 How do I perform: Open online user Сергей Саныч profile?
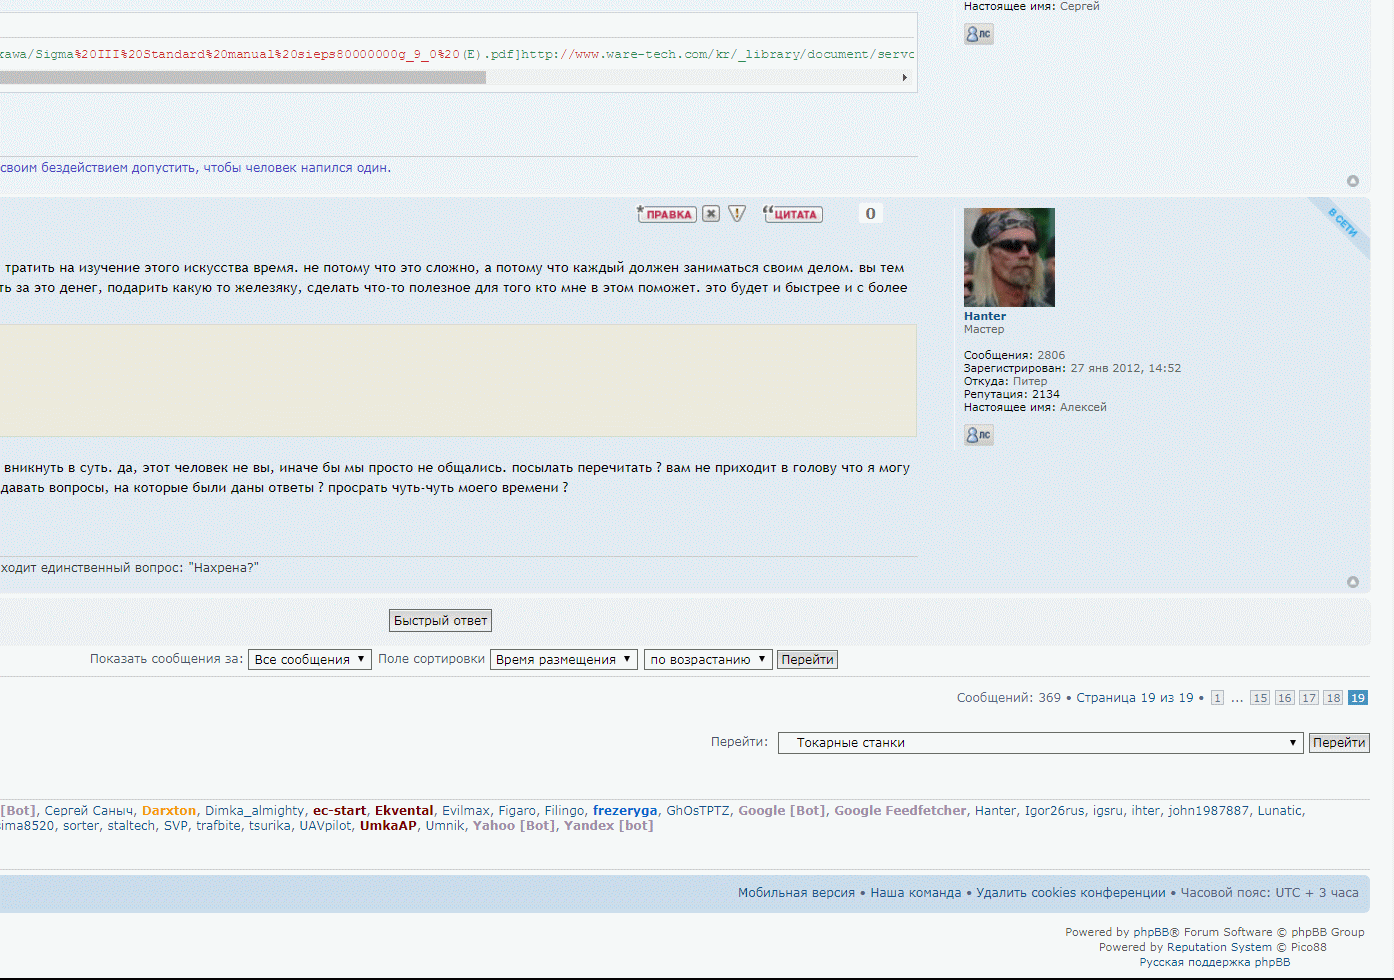pos(89,811)
